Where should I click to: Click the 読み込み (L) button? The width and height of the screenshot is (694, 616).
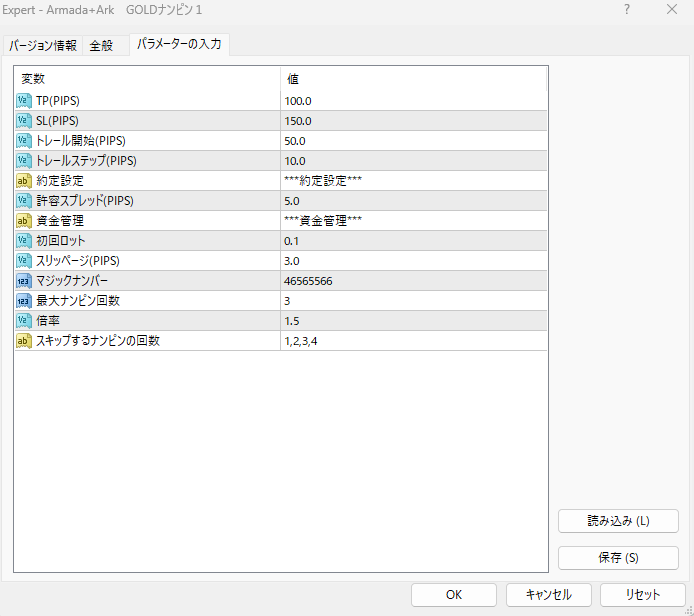(x=618, y=521)
